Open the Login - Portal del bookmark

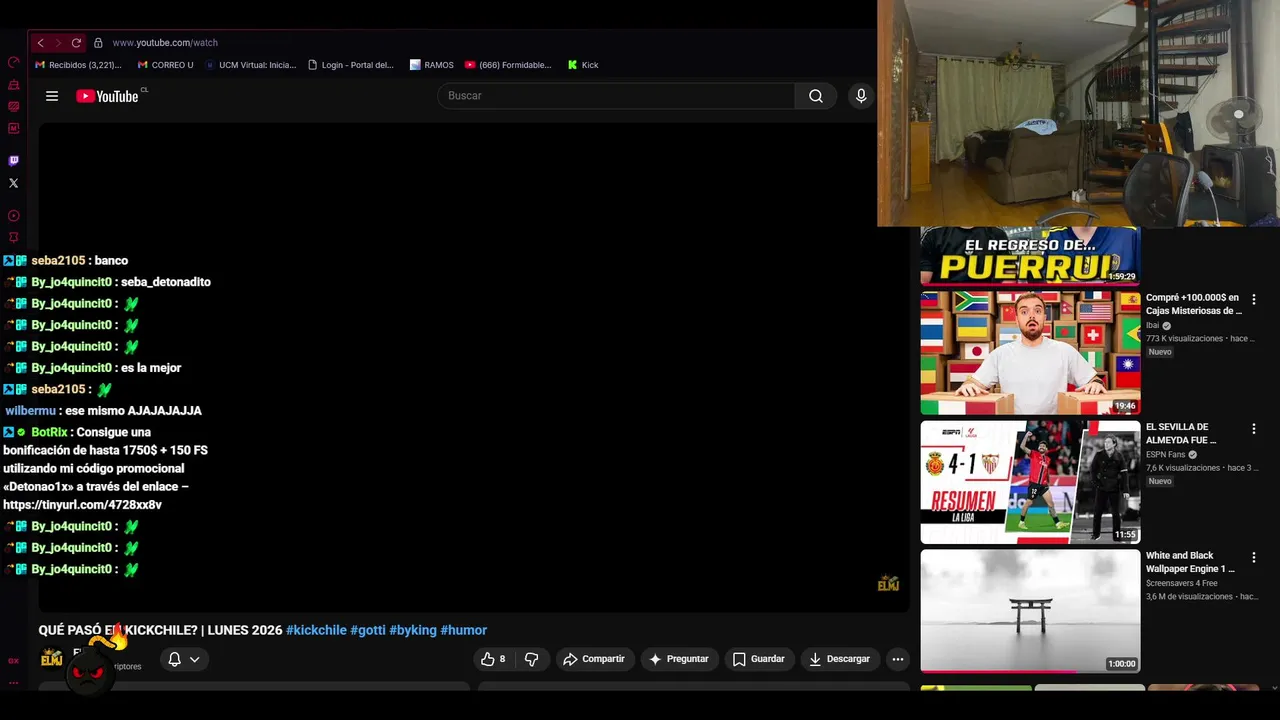coord(351,65)
